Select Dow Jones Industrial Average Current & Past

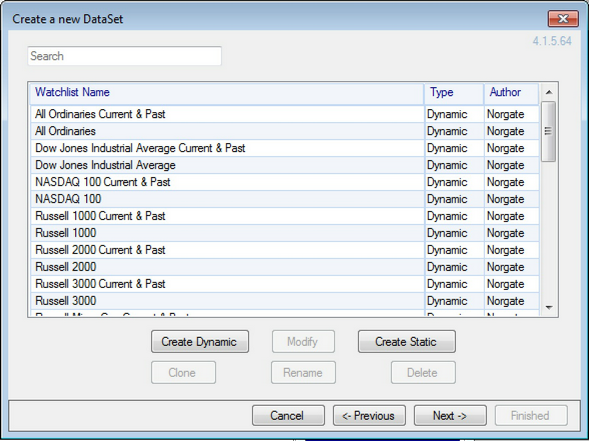pos(285,148)
